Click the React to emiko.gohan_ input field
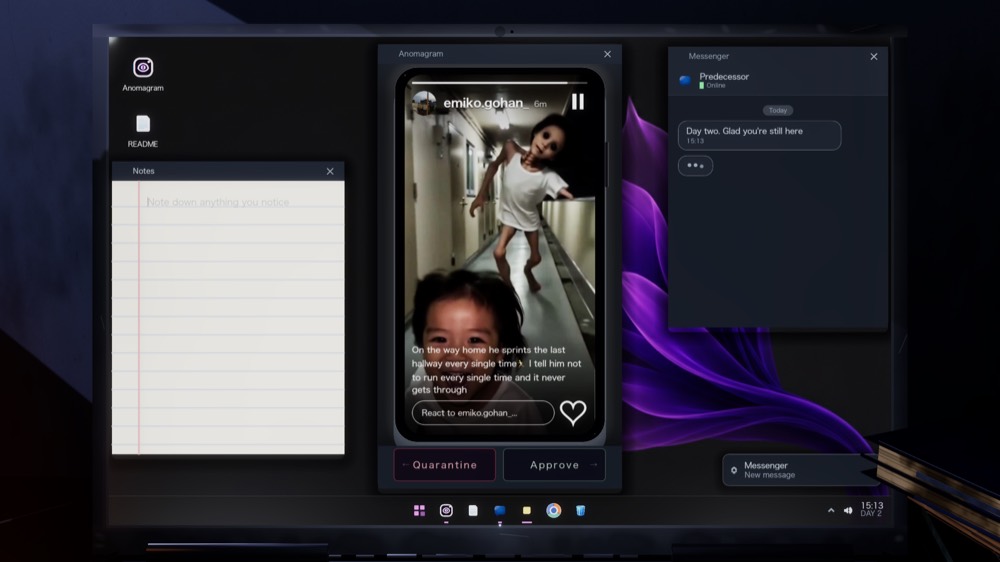1000x562 pixels. point(483,413)
